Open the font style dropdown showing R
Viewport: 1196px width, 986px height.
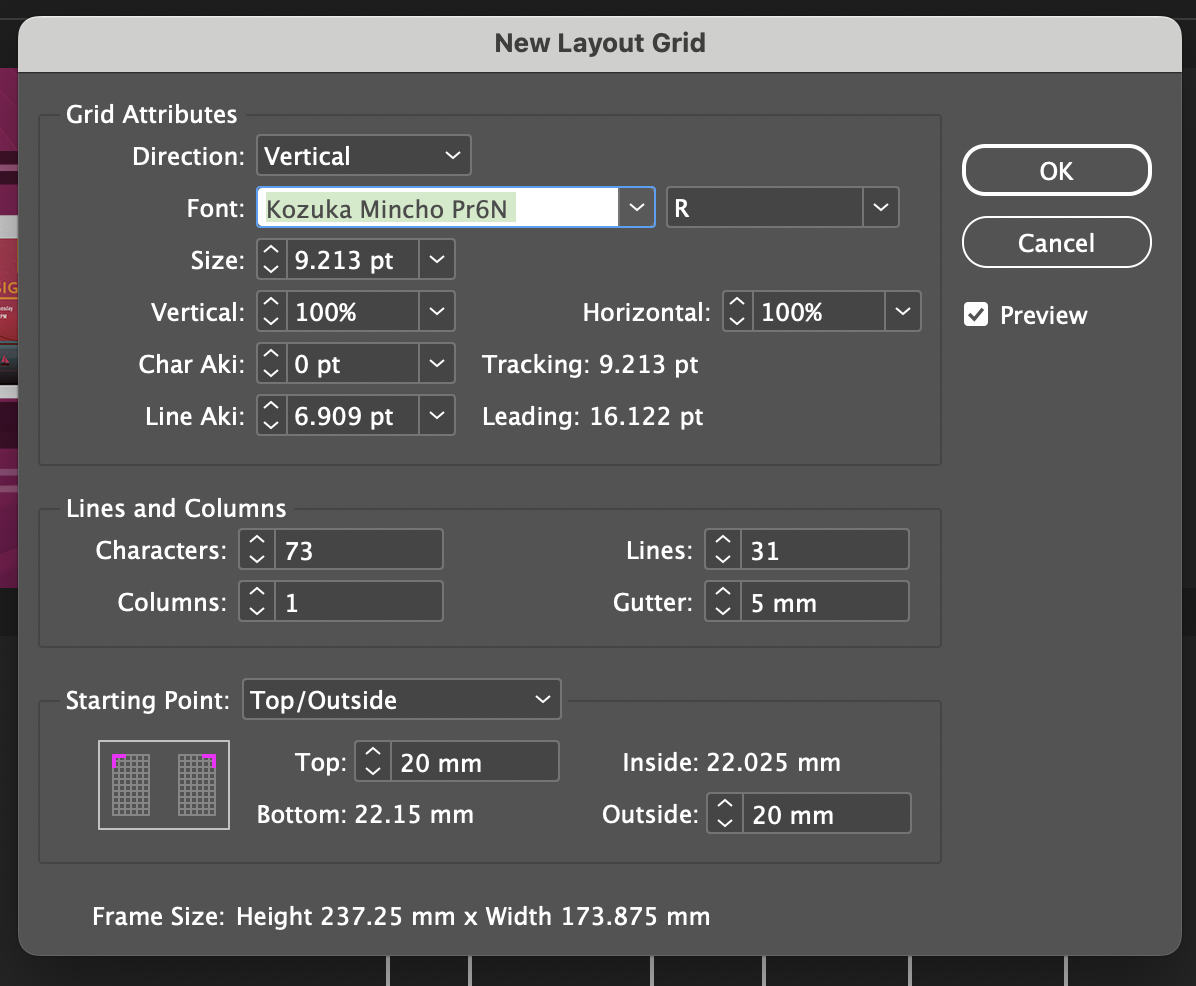pyautogui.click(x=782, y=208)
